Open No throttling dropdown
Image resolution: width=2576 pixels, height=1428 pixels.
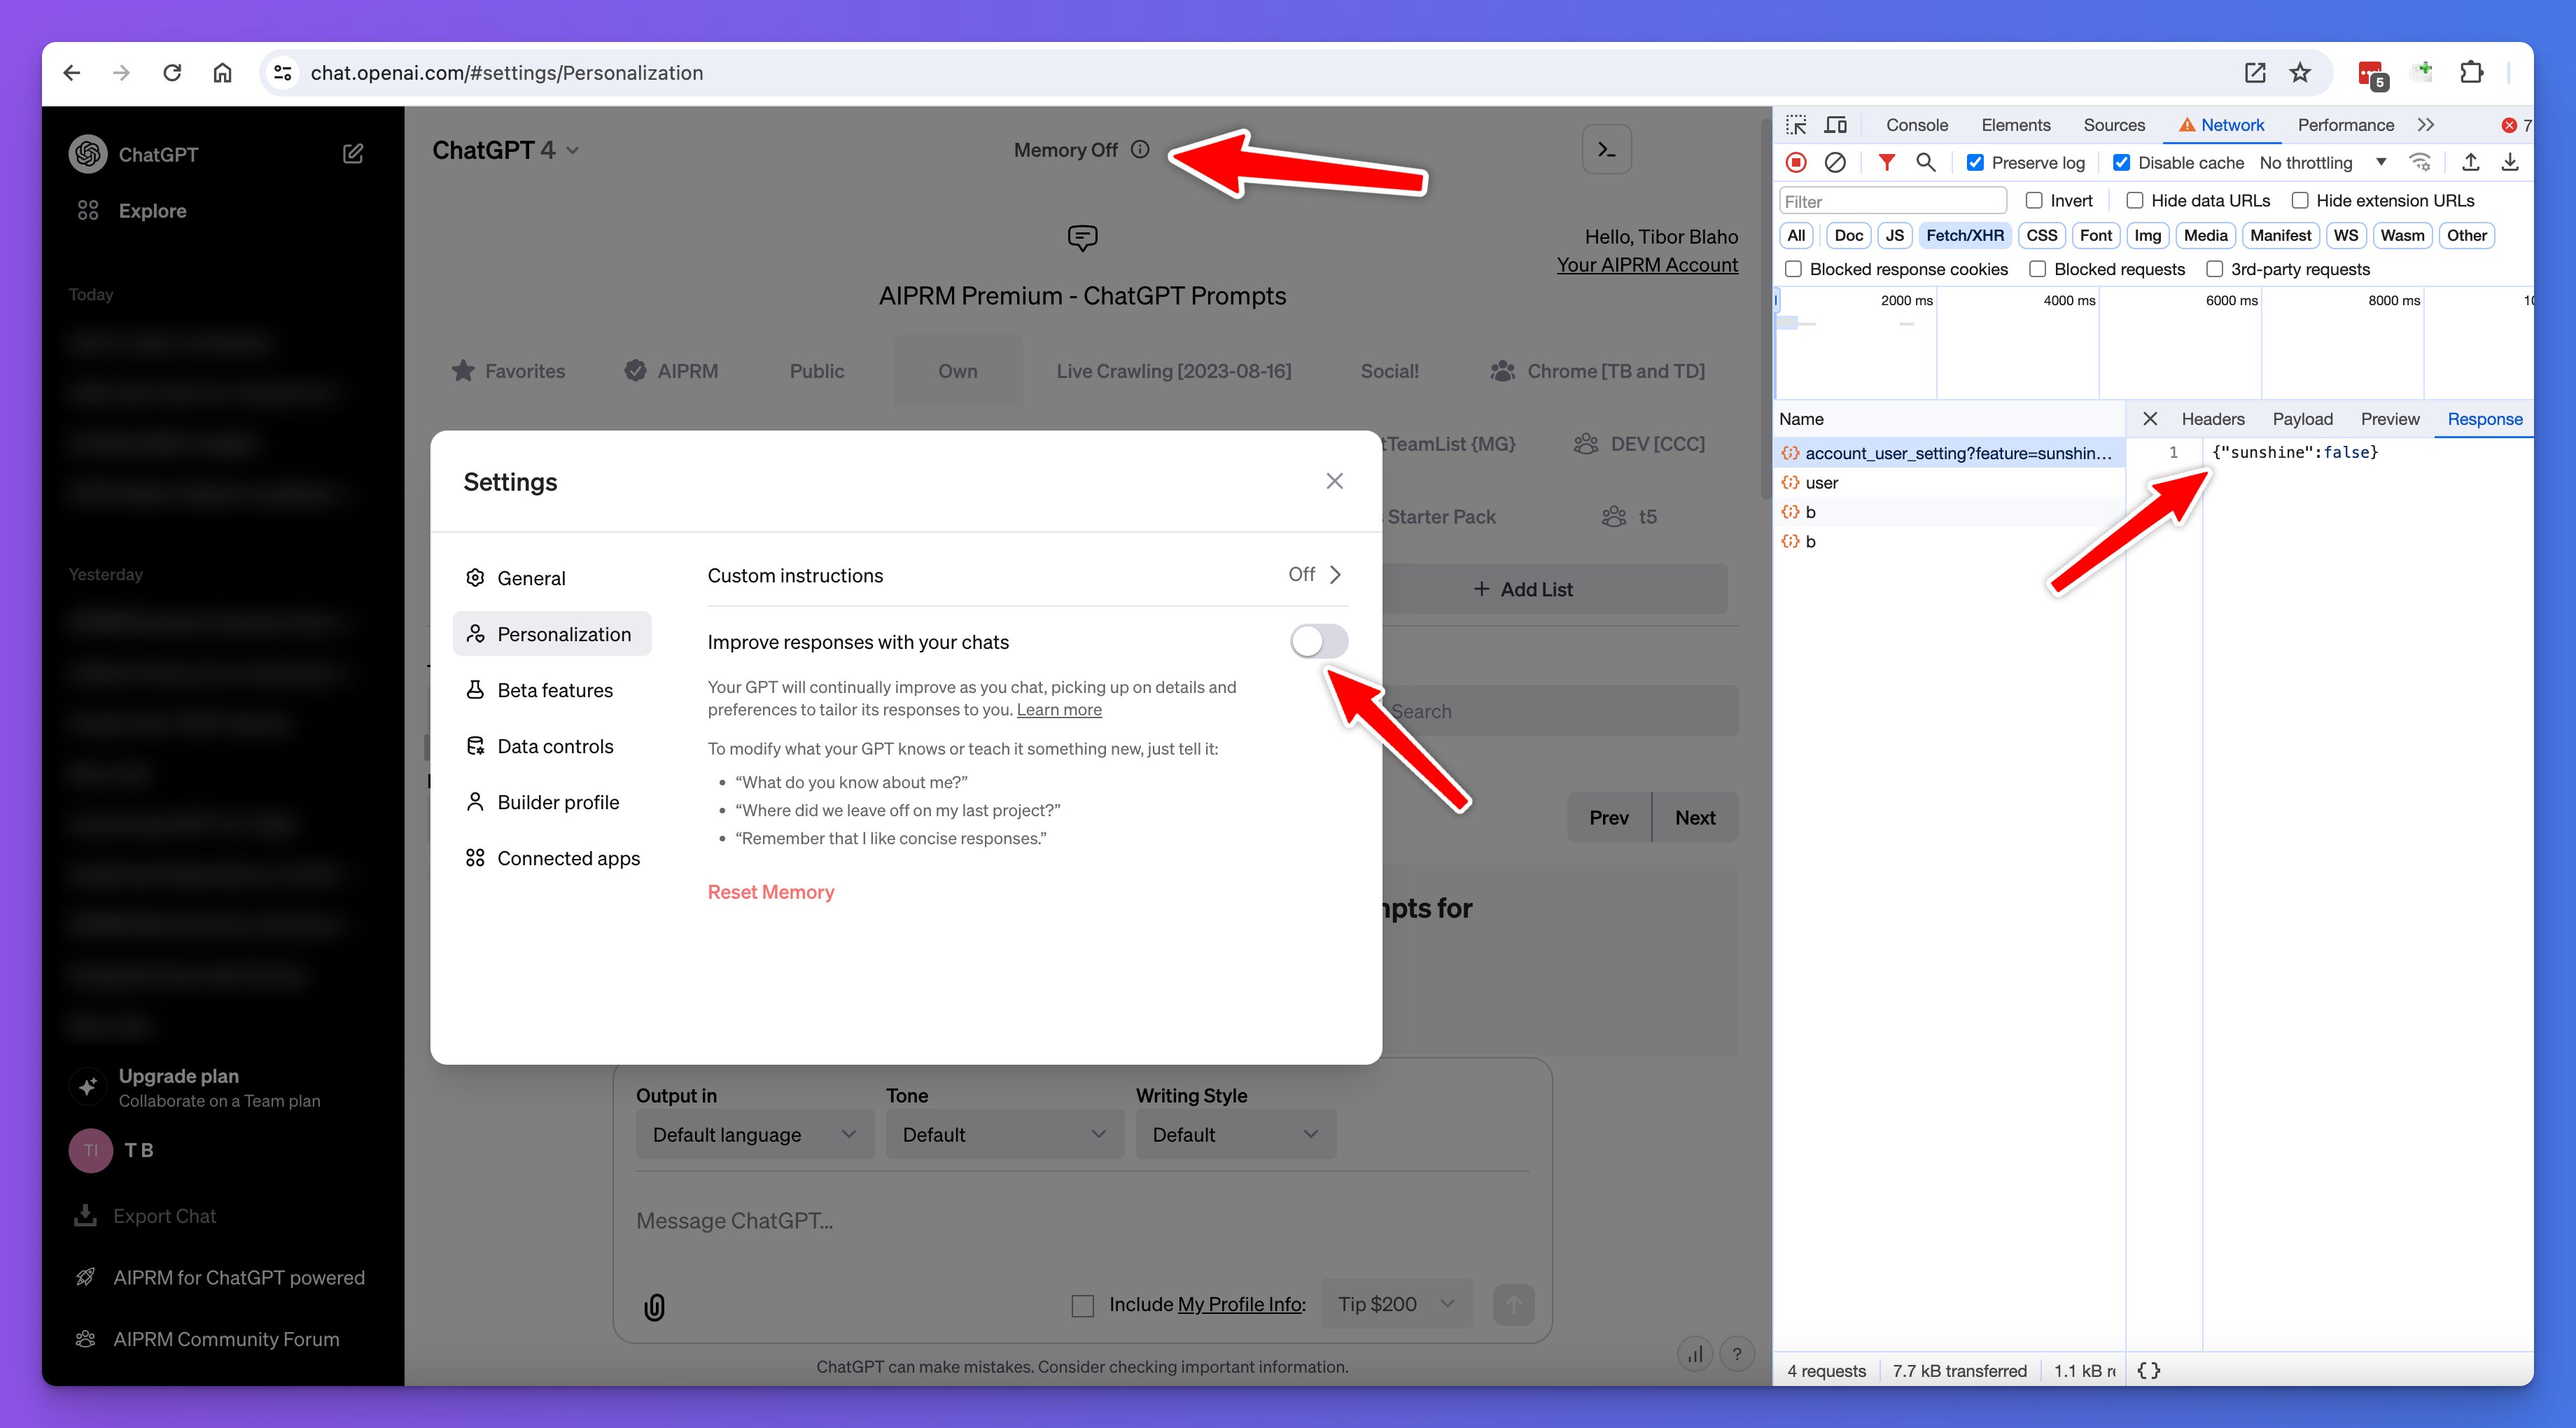tap(2322, 162)
